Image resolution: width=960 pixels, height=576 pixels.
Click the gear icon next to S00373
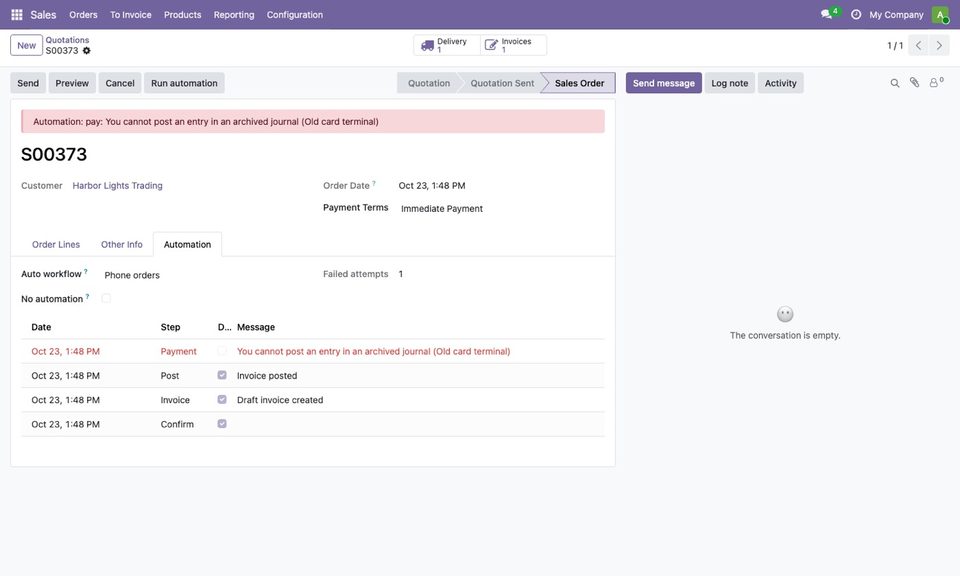click(x=86, y=51)
